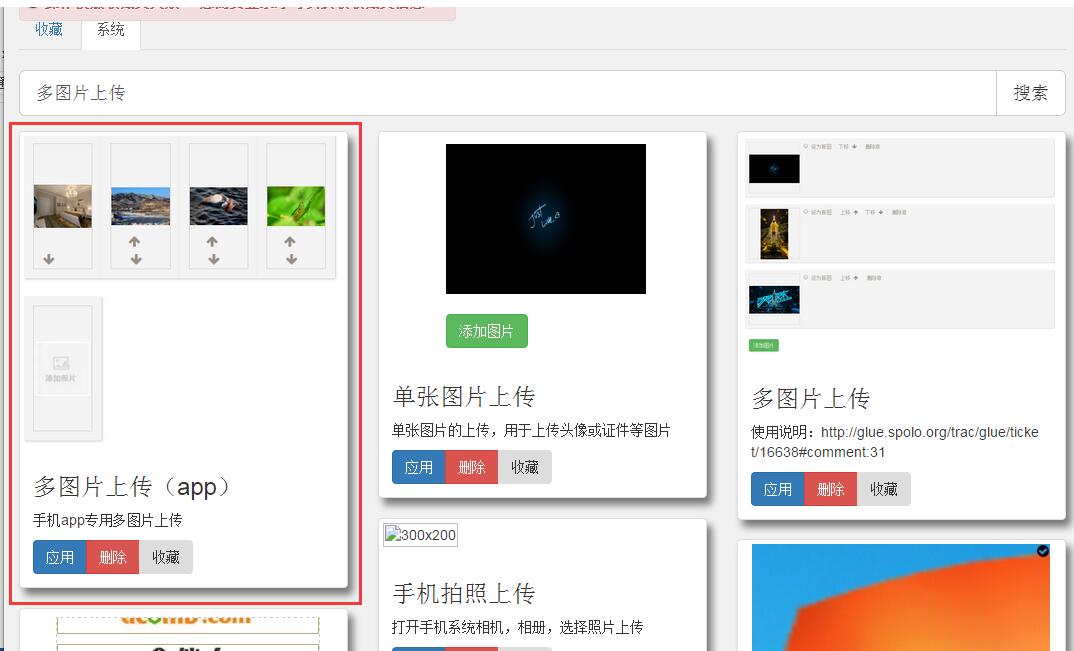Open the blue neon sign thumbnail
The width and height of the screenshot is (1074, 651).
(774, 299)
